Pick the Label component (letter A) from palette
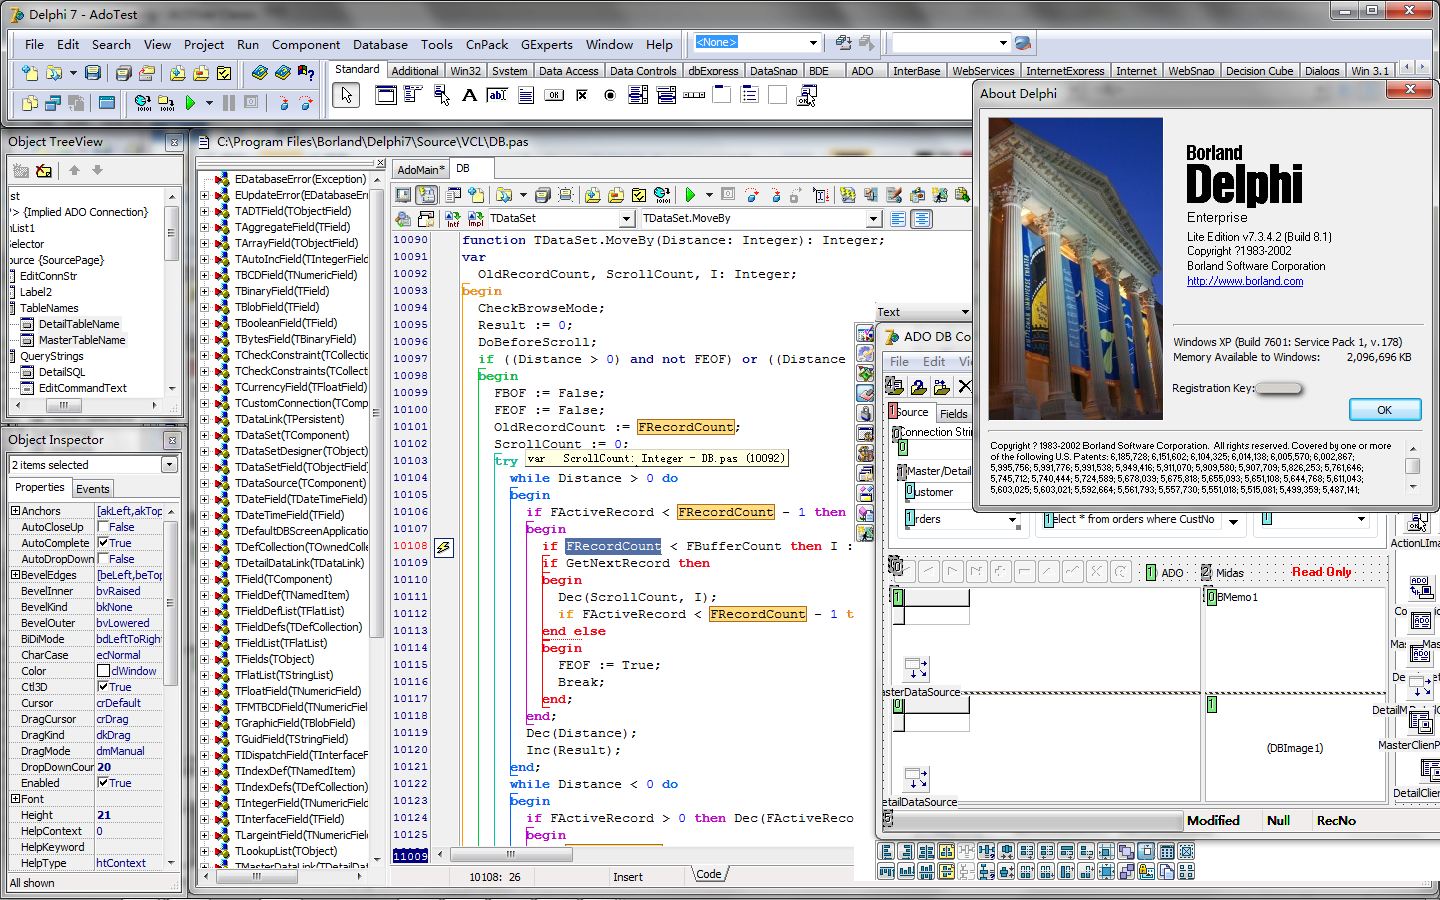Viewport: 1440px width, 900px height. (469, 95)
